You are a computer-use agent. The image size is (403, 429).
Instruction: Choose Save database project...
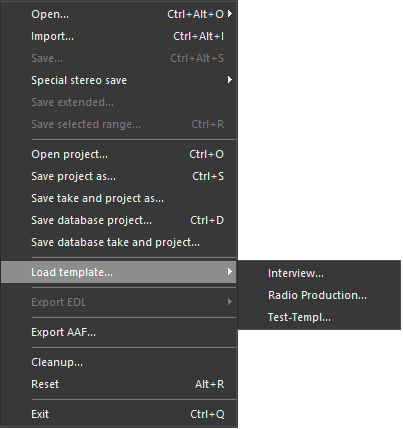click(118, 220)
